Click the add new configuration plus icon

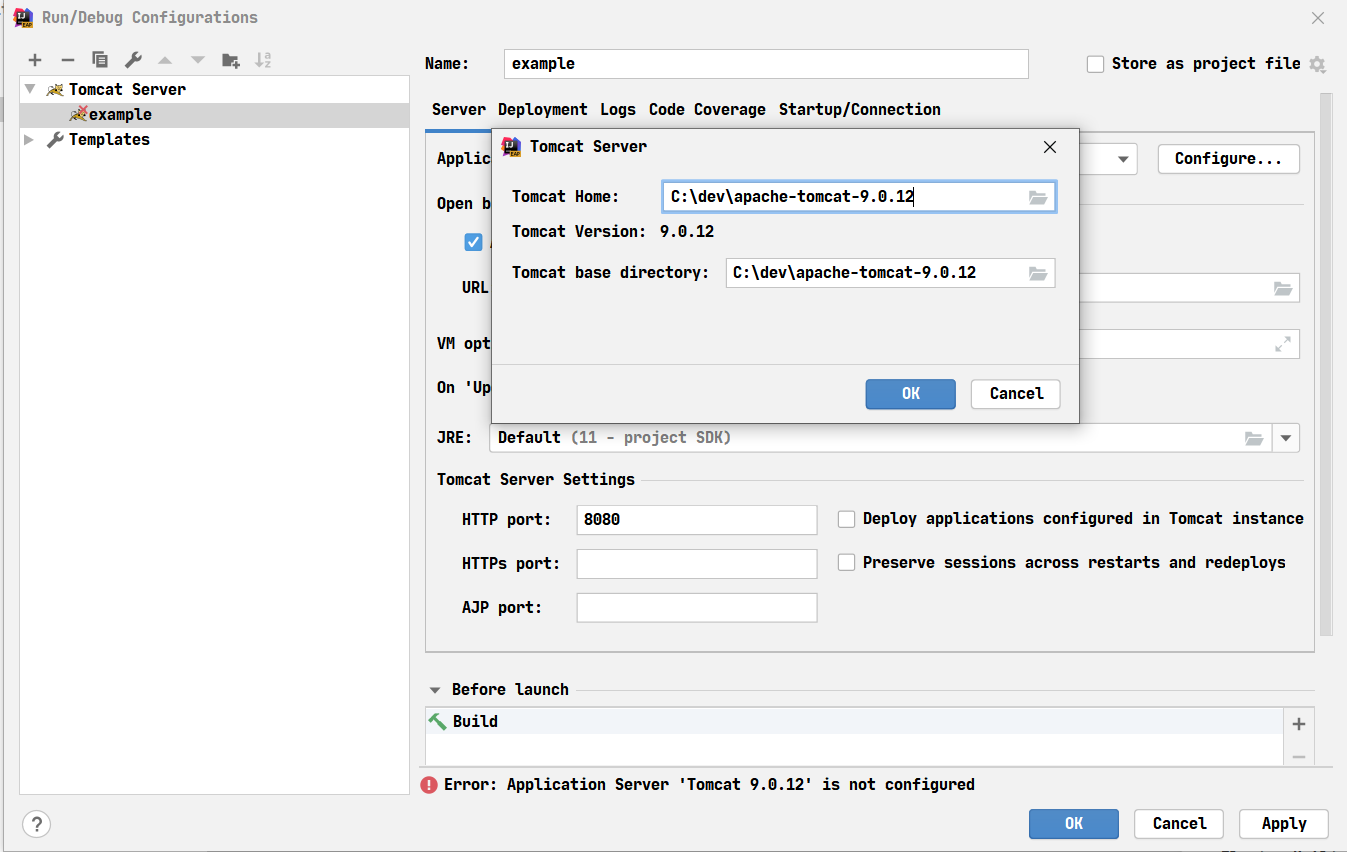35,60
